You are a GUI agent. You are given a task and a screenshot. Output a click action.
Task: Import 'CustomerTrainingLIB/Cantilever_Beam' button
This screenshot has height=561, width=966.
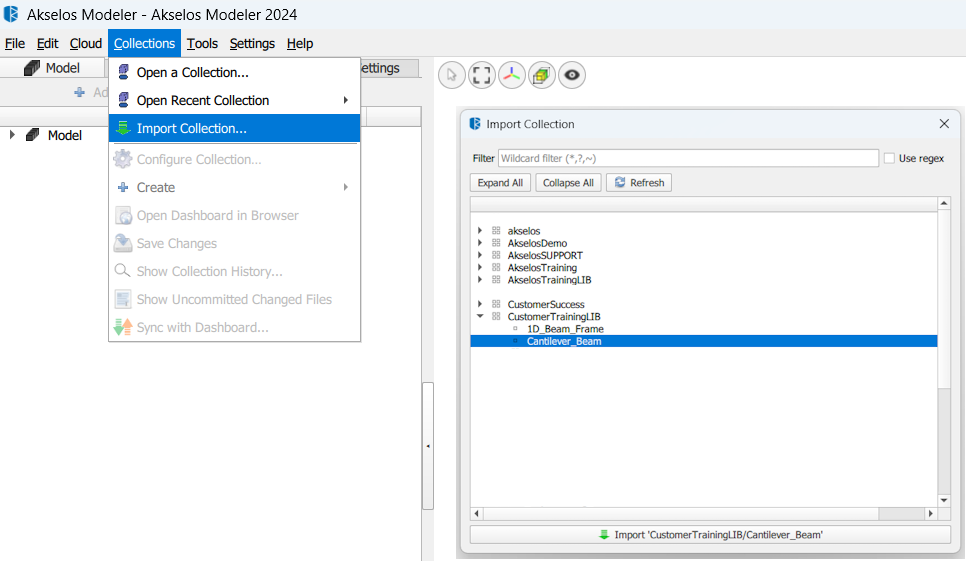coord(710,535)
